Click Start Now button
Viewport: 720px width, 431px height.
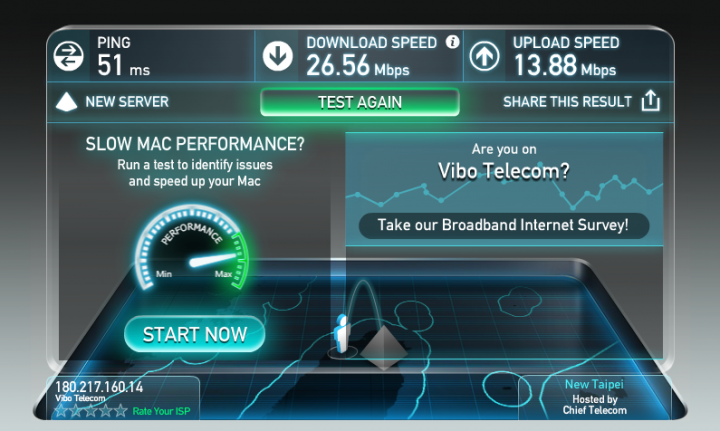point(195,334)
